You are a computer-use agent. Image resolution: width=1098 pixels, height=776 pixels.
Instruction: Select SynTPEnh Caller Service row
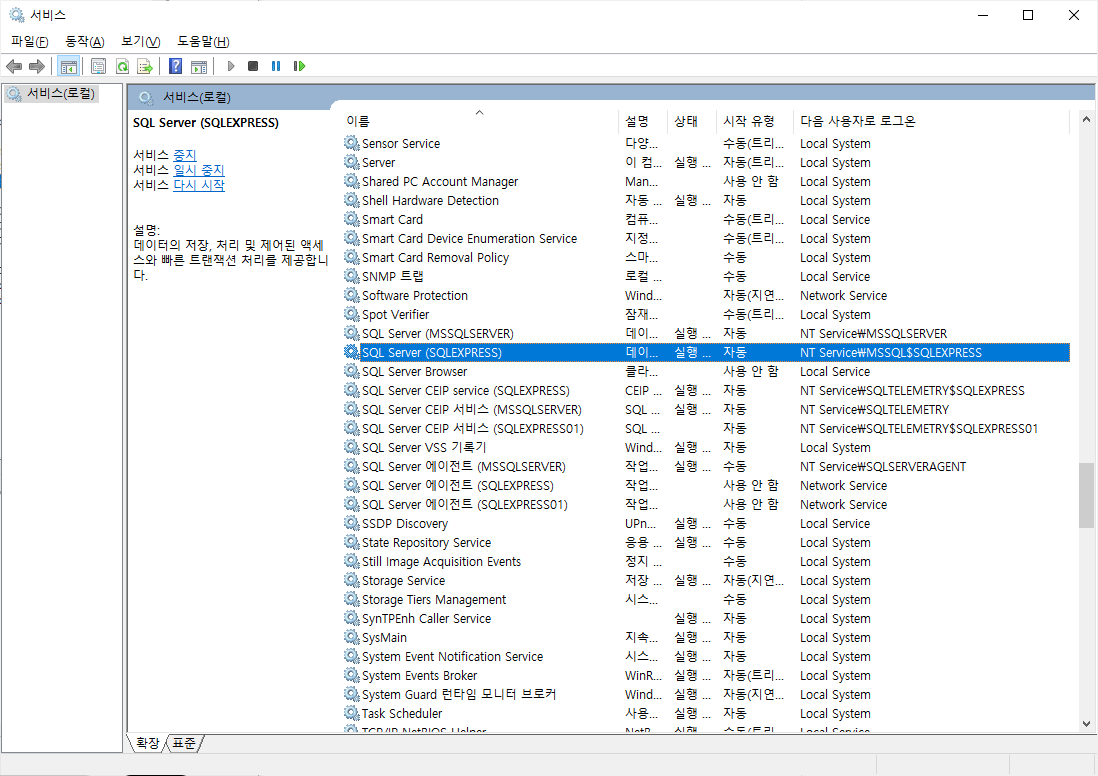[x=707, y=618]
